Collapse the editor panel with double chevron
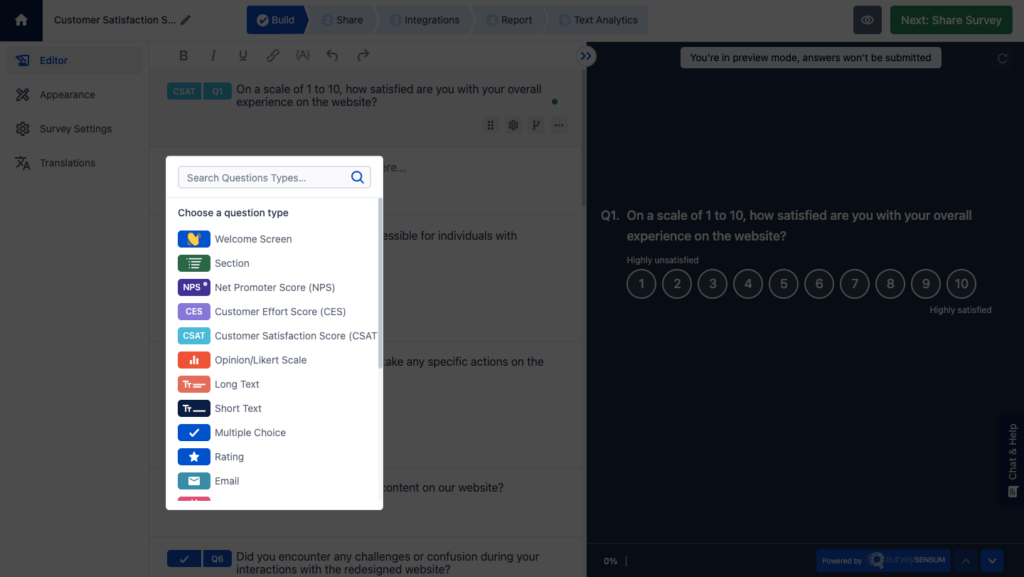 click(585, 56)
